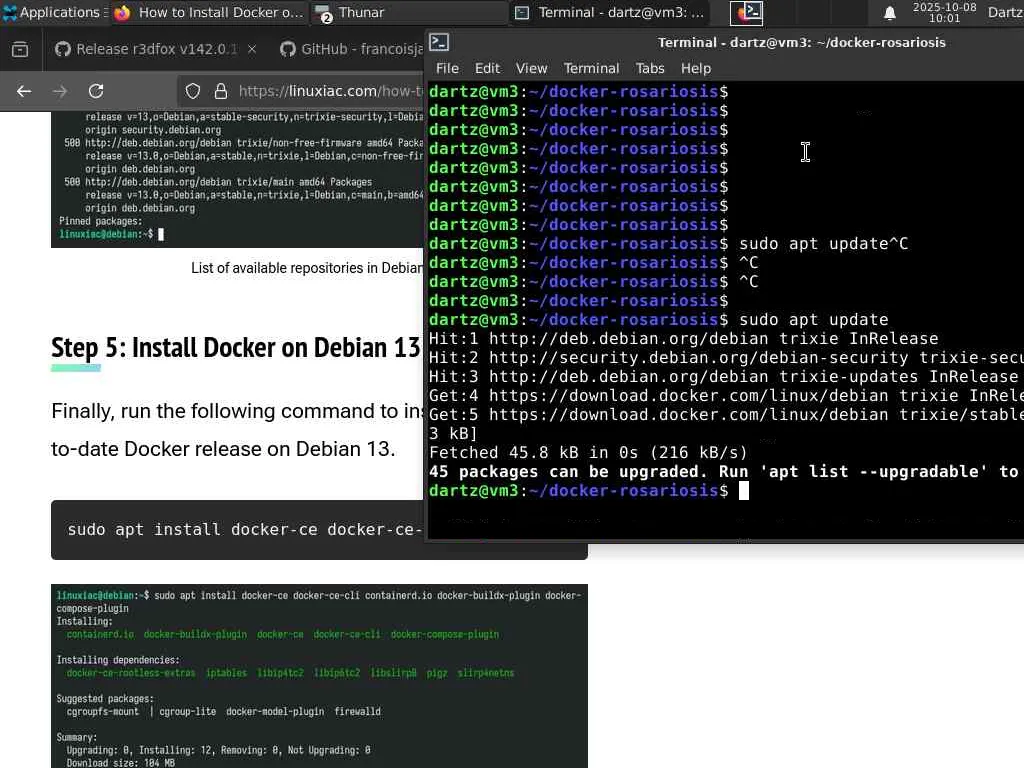Image resolution: width=1024 pixels, height=768 pixels.
Task: Go forward in Firefox
Action: coord(60,91)
